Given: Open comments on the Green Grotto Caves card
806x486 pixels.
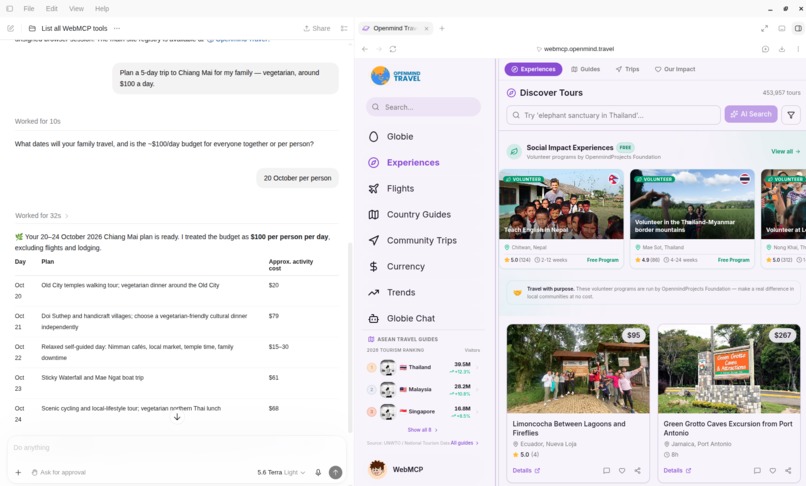Looking at the screenshot, I should click(x=757, y=471).
